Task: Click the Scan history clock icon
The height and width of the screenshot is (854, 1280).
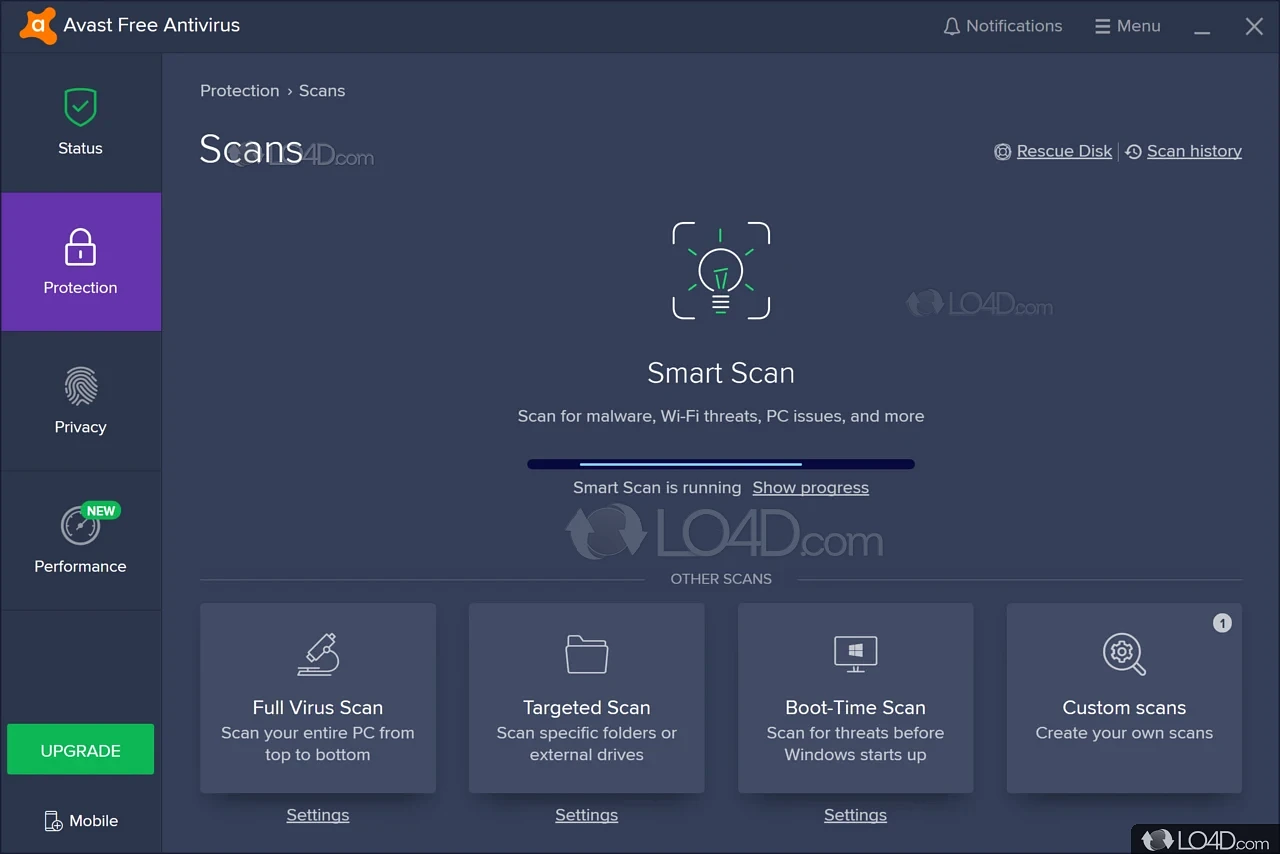Action: tap(1133, 152)
